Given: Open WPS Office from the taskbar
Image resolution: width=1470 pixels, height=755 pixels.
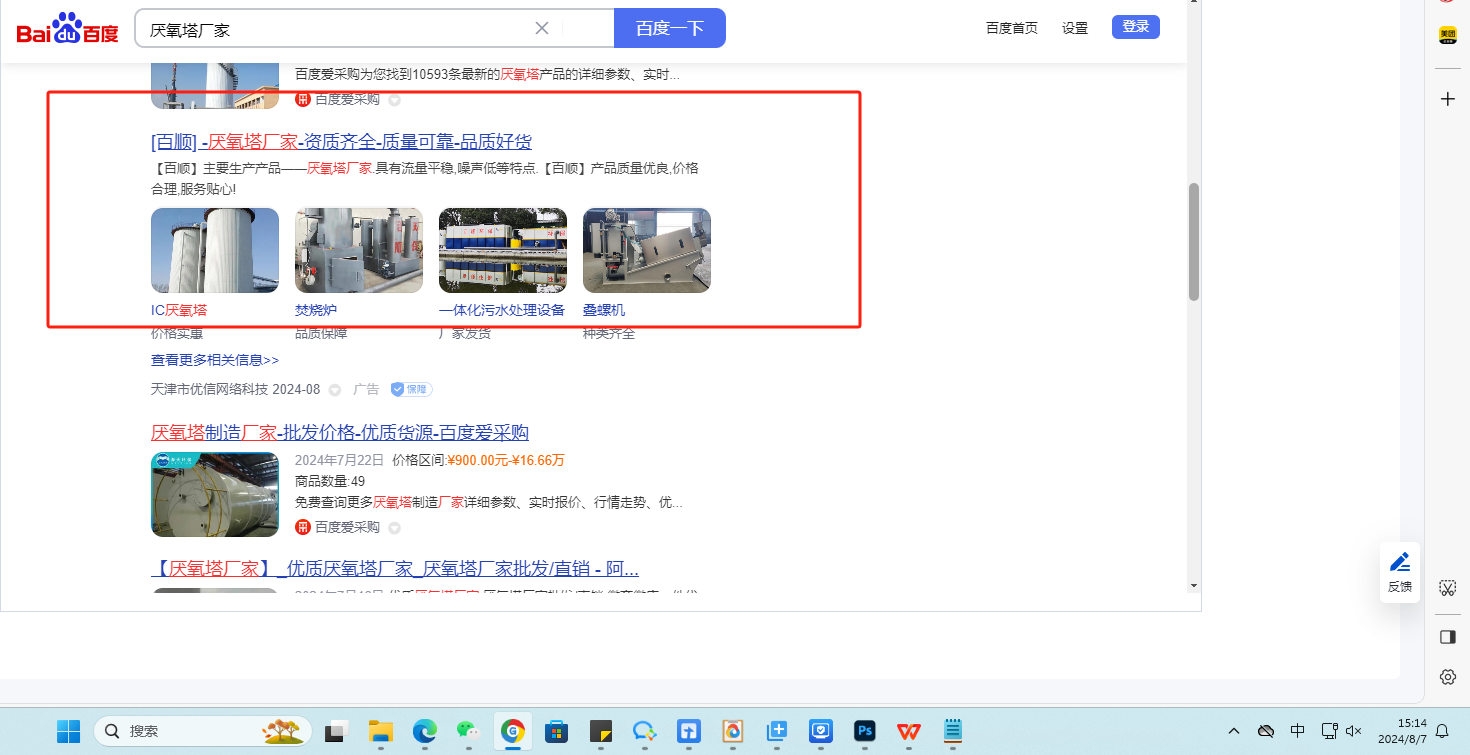Looking at the screenshot, I should pos(909,731).
